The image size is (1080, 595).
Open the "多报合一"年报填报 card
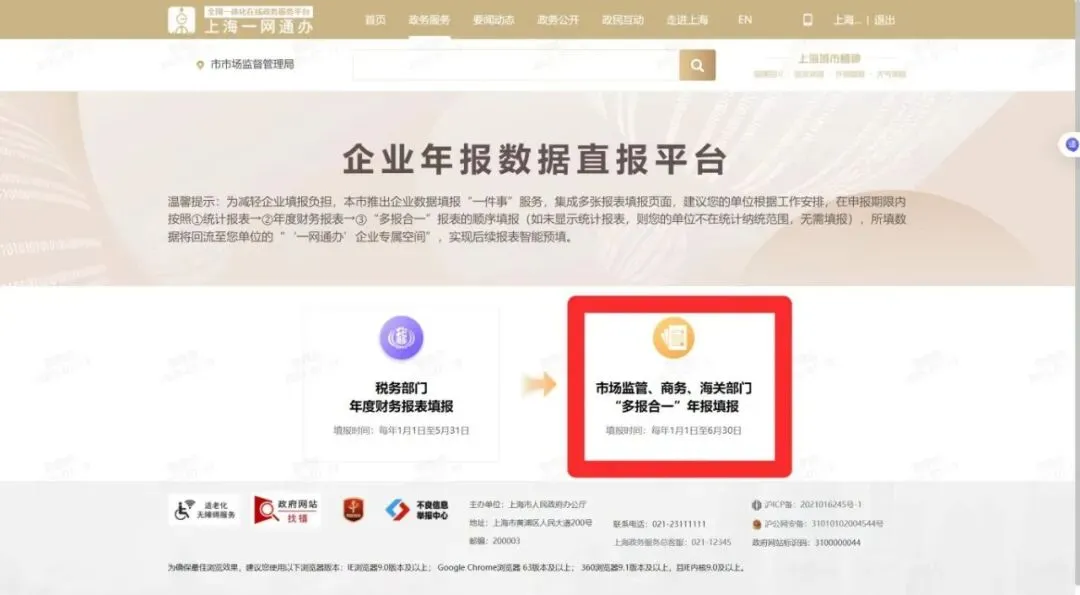pyautogui.click(x=679, y=386)
